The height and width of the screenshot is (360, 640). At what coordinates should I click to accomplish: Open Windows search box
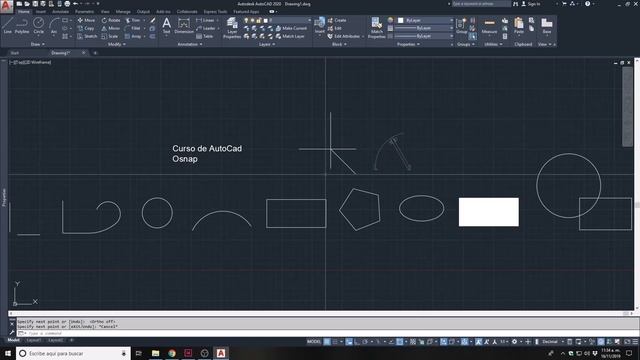pos(73,353)
